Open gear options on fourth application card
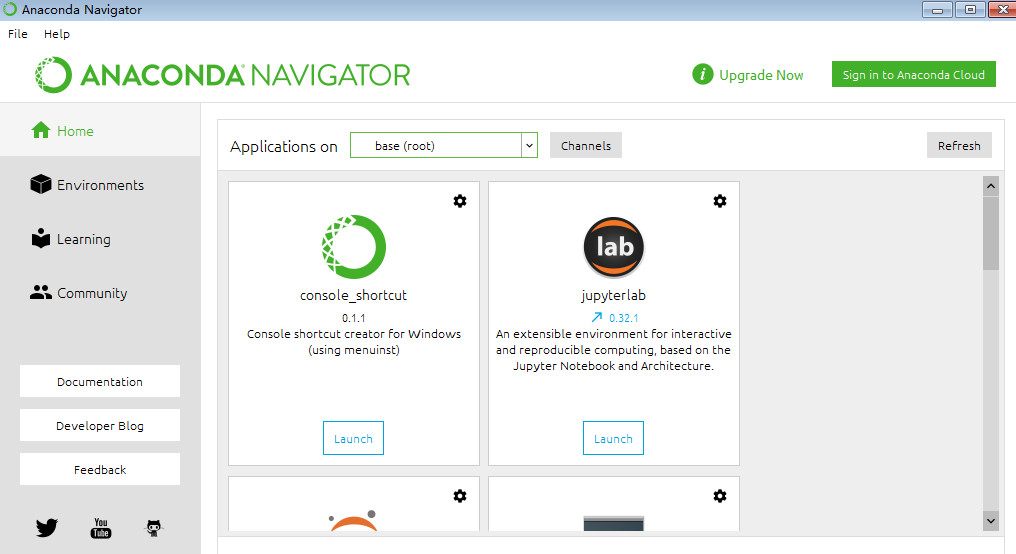This screenshot has height=554, width=1016. 719,496
